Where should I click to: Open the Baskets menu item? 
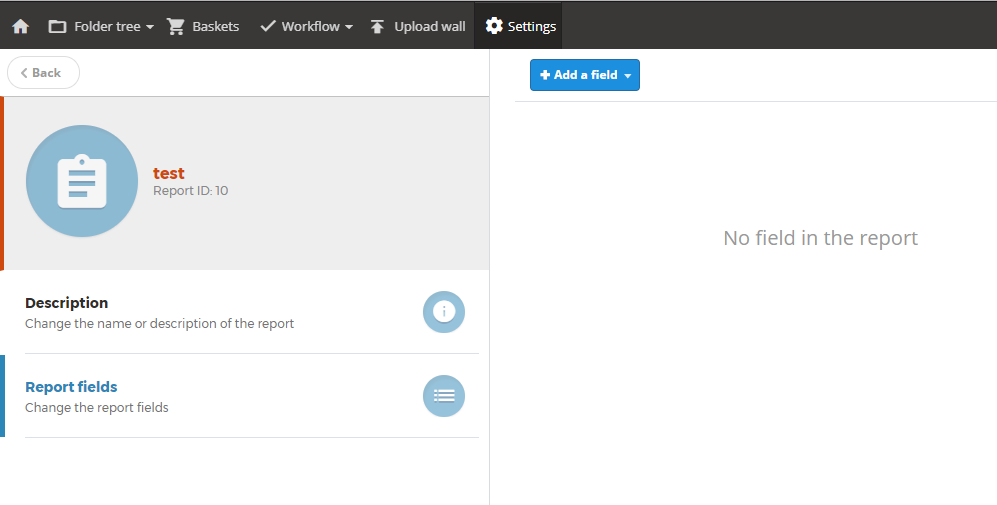[x=203, y=26]
